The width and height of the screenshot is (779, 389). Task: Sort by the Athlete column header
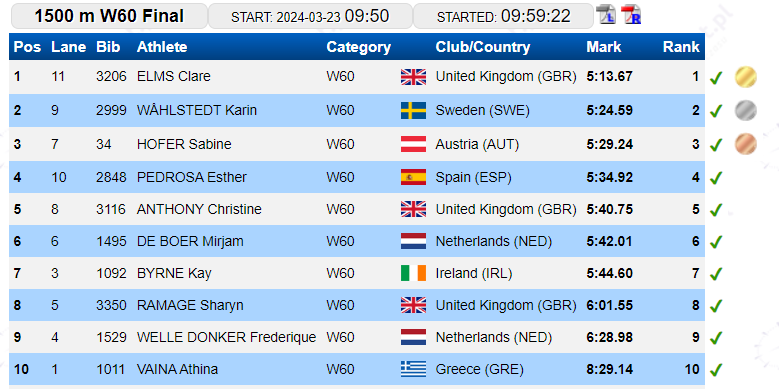click(162, 47)
